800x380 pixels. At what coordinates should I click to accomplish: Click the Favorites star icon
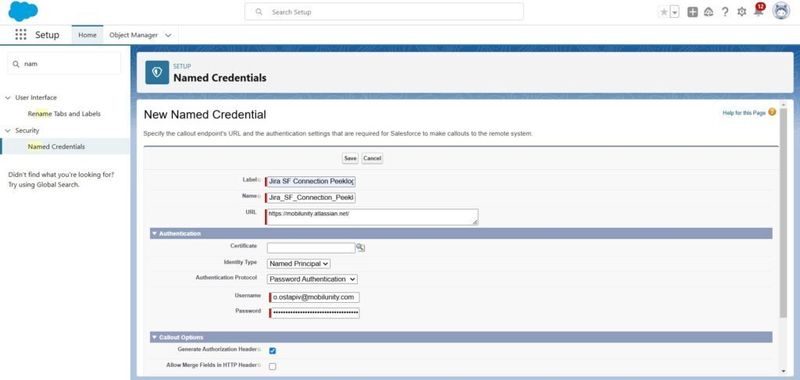click(x=664, y=12)
